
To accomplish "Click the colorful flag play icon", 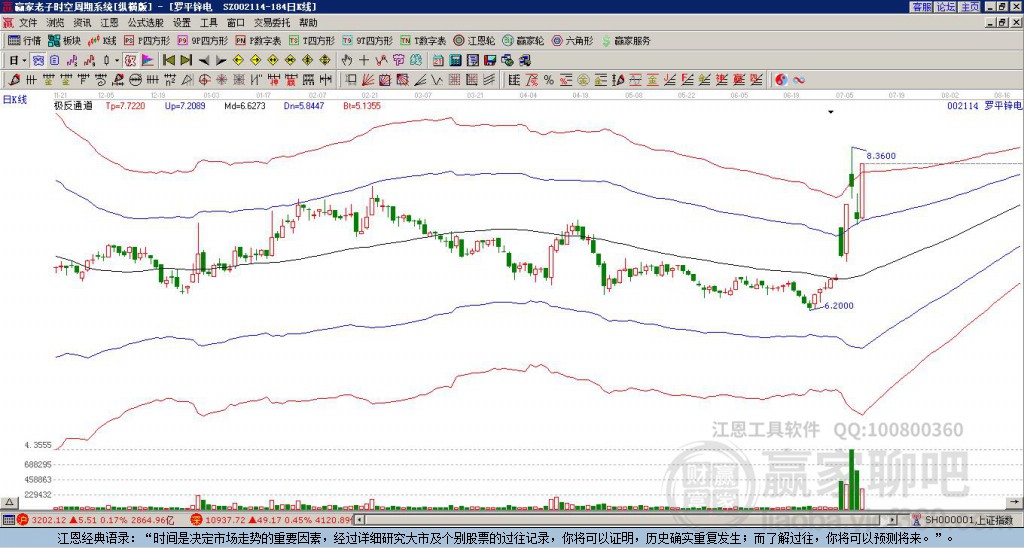I will [148, 61].
